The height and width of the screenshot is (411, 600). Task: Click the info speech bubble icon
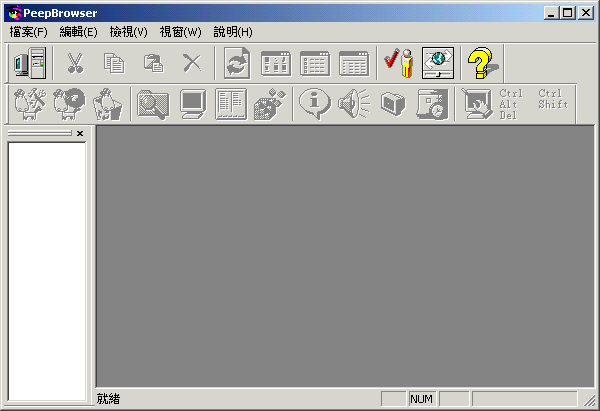315,103
